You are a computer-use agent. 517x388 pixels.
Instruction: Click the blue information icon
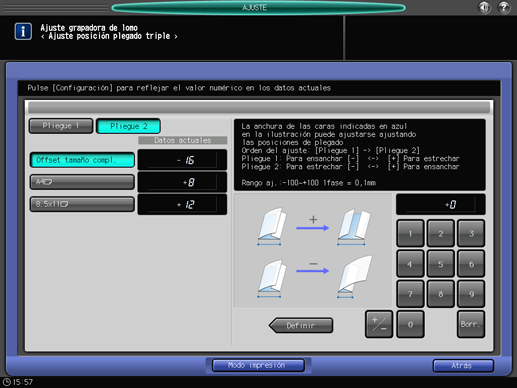coord(23,32)
